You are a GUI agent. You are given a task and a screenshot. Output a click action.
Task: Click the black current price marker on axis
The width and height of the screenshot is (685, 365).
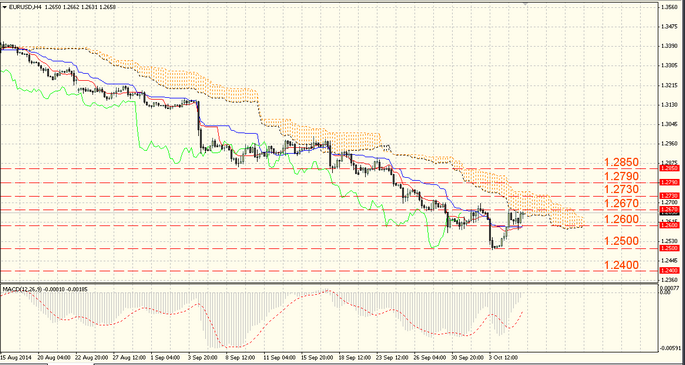[669, 214]
